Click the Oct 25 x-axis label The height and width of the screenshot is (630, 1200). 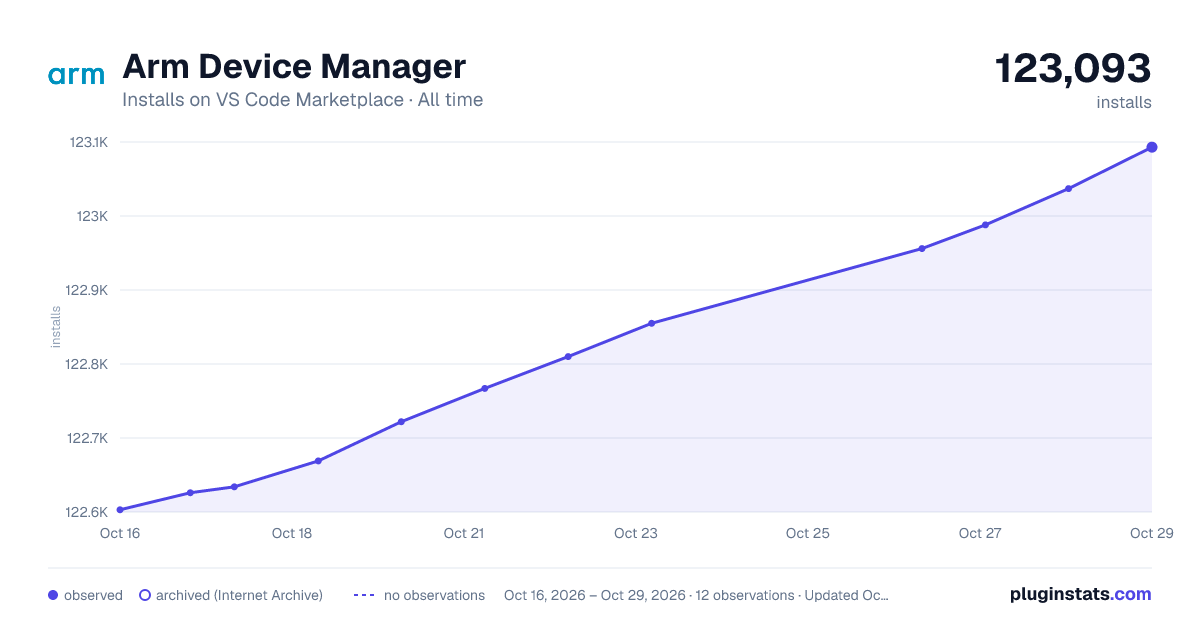[x=808, y=533]
